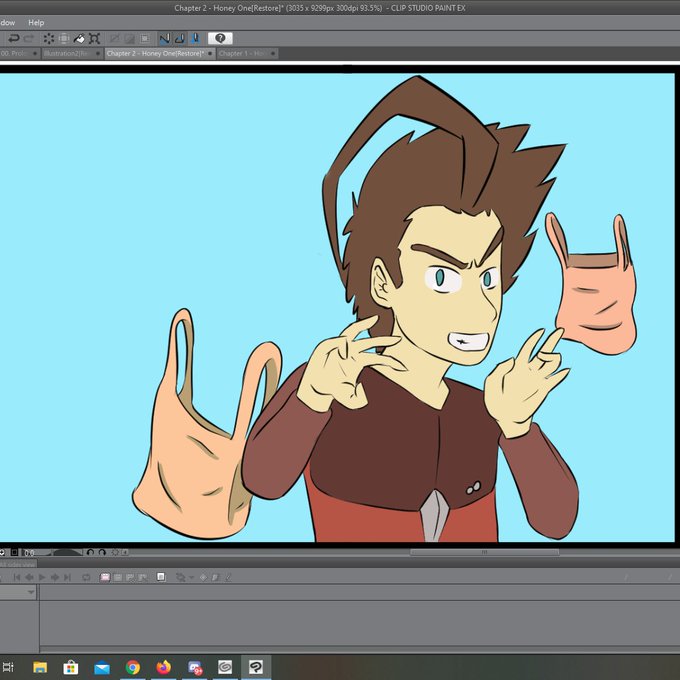Go to the last frame in timeline
The image size is (680, 680).
pos(67,577)
